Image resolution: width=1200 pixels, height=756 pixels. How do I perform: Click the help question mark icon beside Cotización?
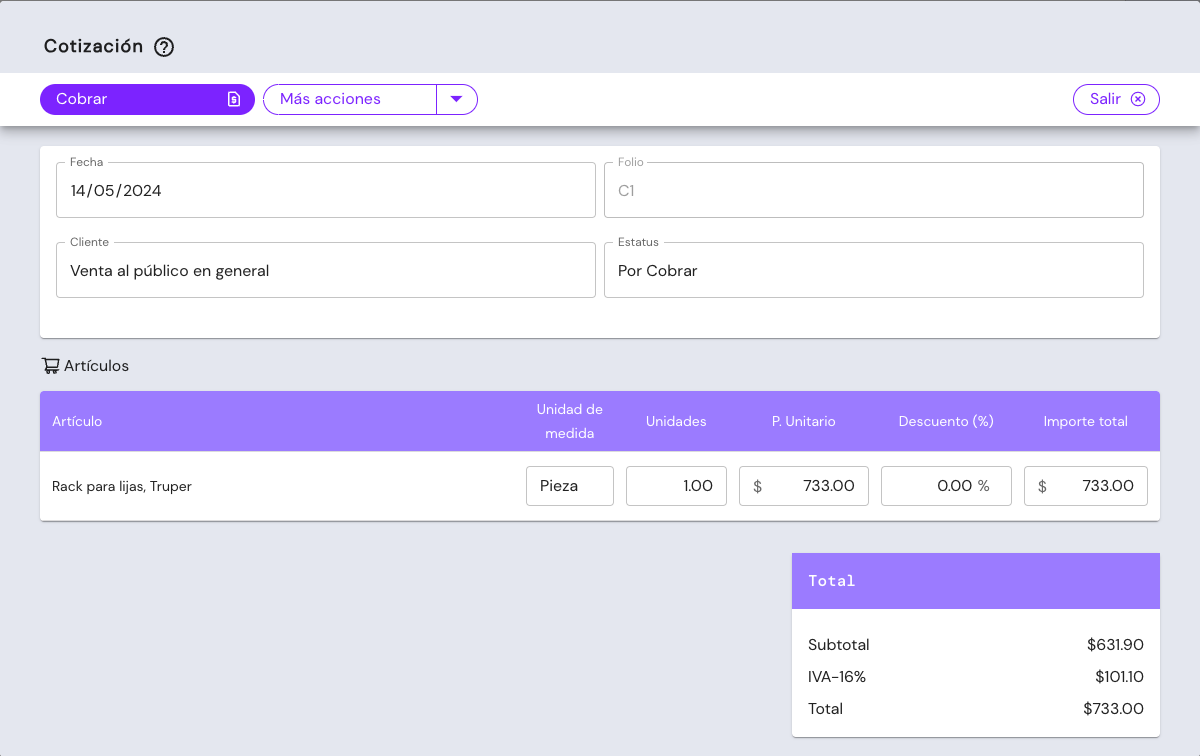click(164, 47)
